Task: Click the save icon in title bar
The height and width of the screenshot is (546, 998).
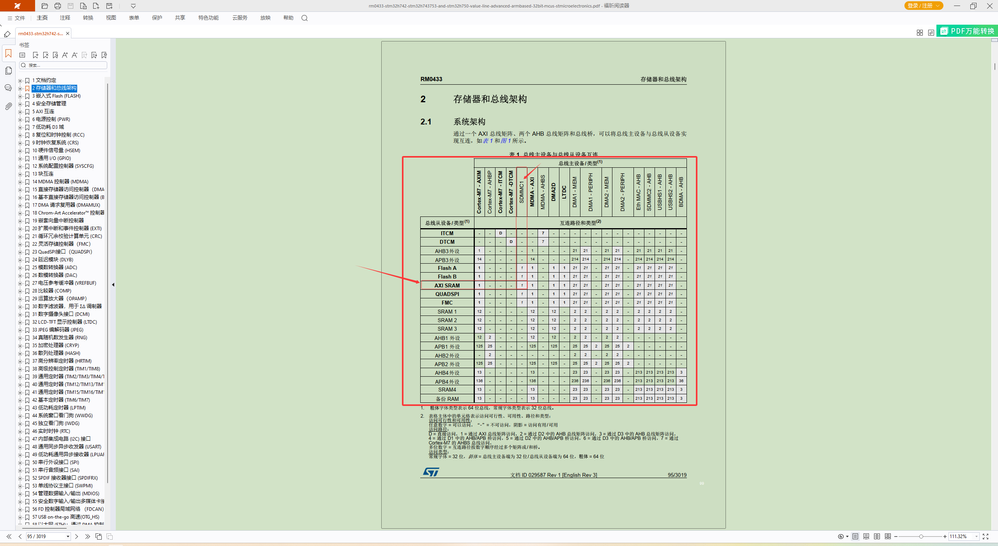Action: (x=71, y=6)
